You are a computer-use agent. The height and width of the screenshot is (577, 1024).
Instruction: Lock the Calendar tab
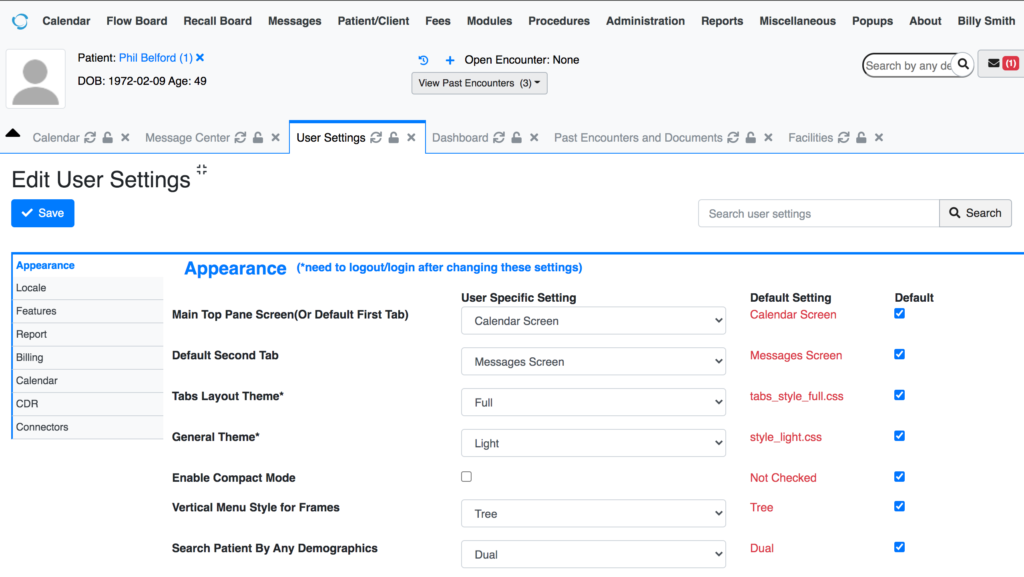pos(108,138)
